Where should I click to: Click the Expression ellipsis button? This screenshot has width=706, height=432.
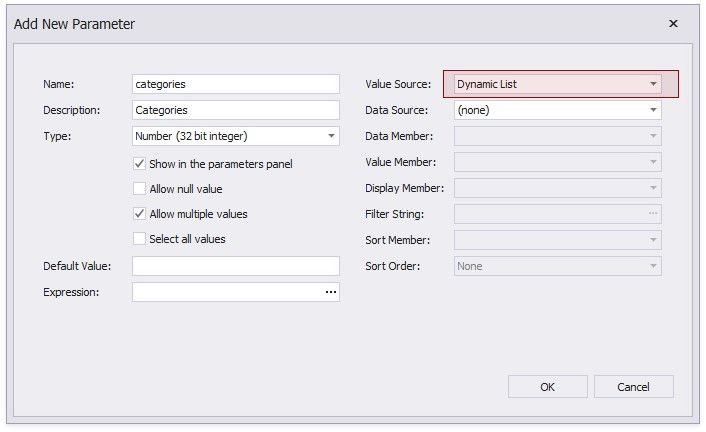point(330,292)
